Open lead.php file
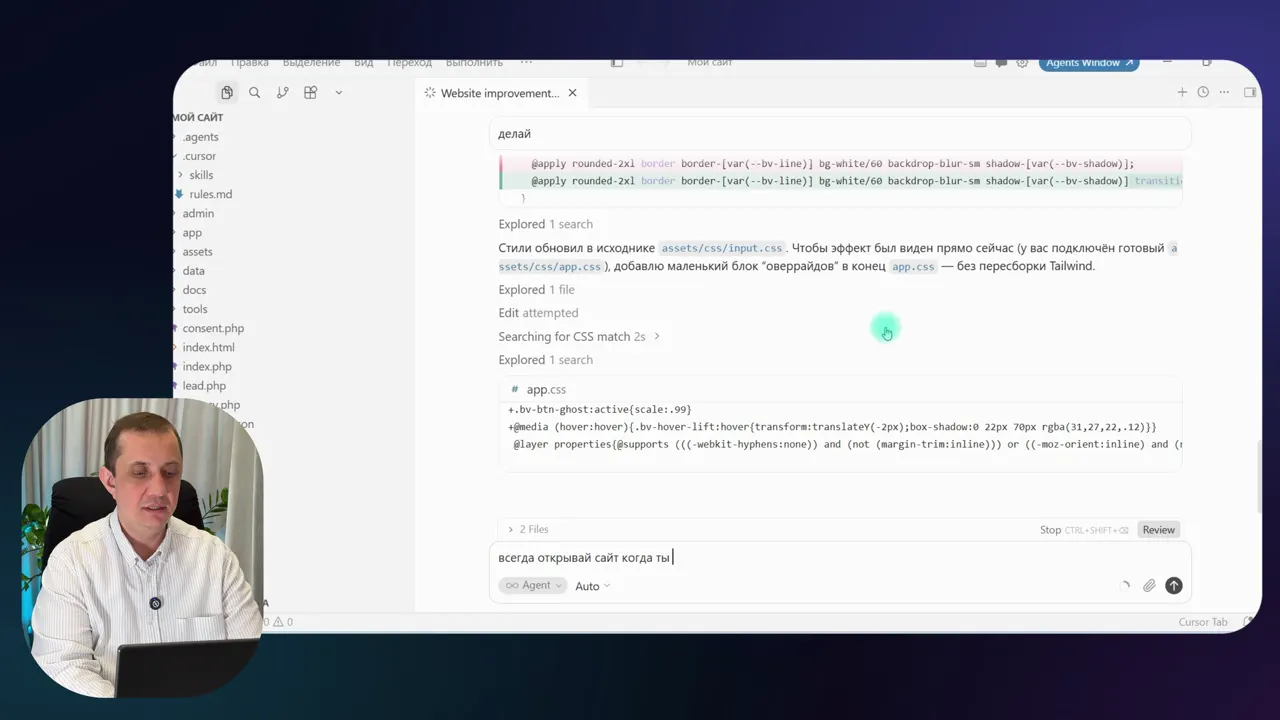1280x720 pixels. click(204, 386)
